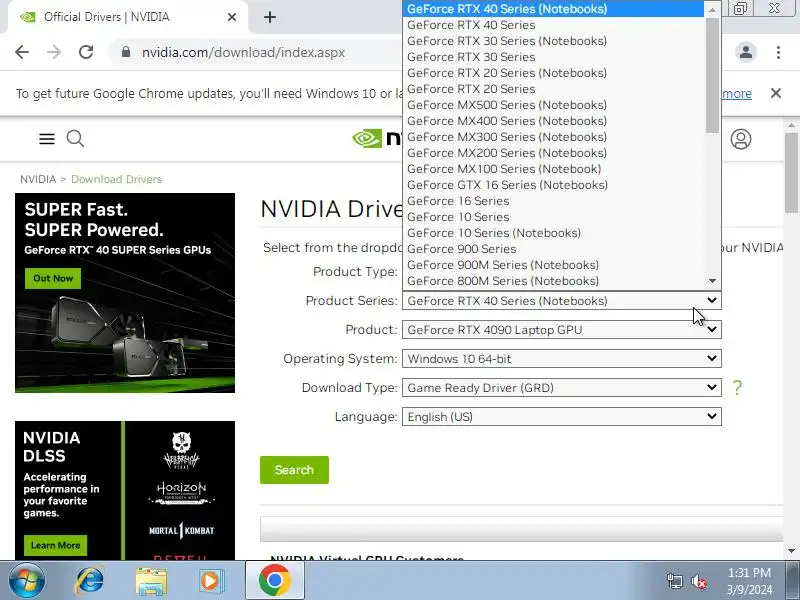Select GeForce 16 Series option

(x=553, y=201)
